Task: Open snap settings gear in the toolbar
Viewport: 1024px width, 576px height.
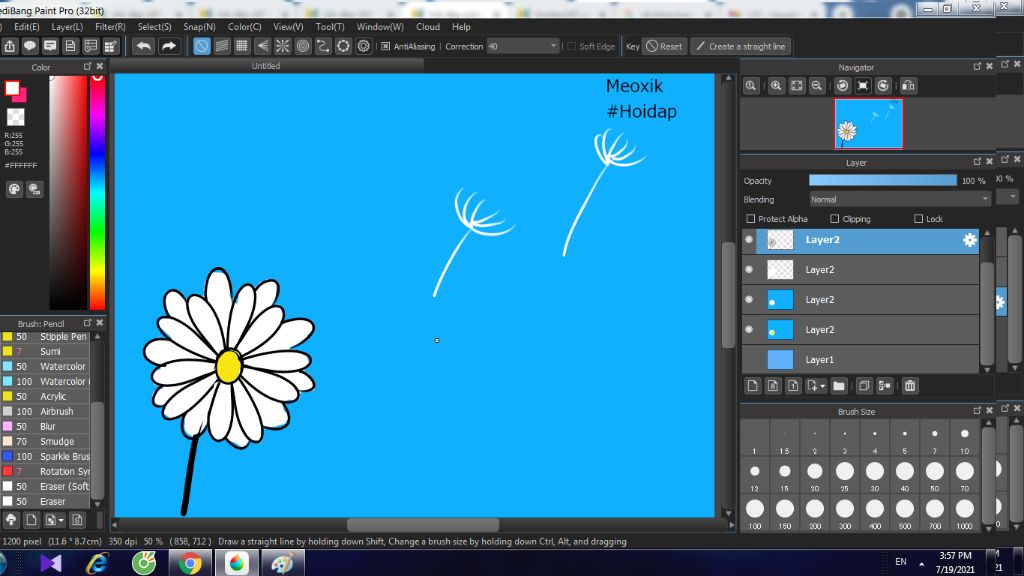Action: pos(364,46)
